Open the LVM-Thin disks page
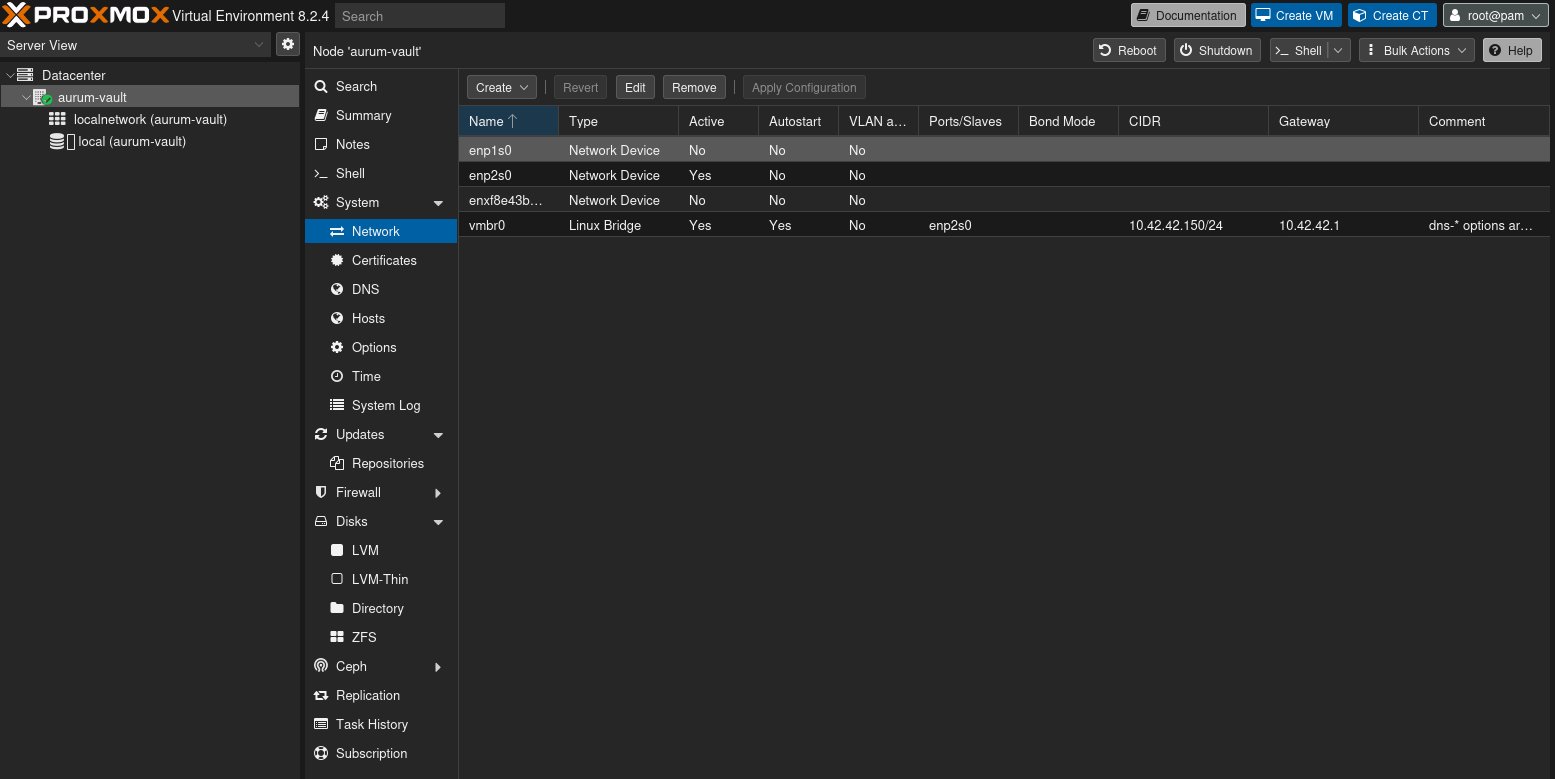 (x=381, y=579)
